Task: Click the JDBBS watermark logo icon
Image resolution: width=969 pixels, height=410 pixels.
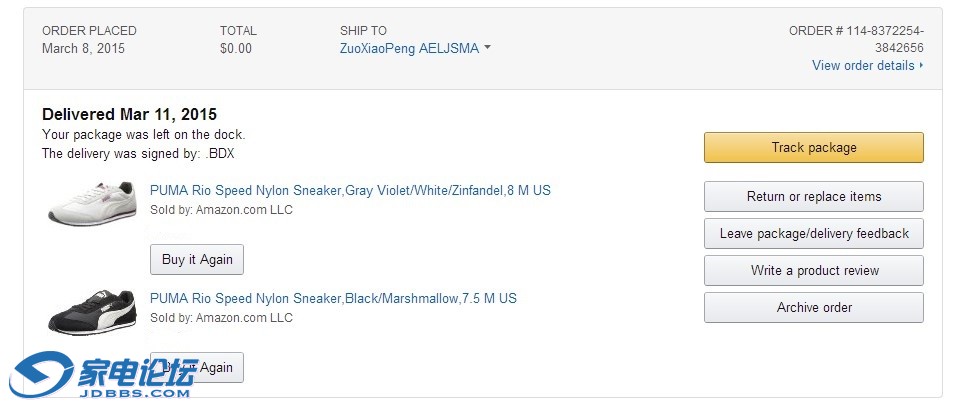Action: tap(41, 375)
